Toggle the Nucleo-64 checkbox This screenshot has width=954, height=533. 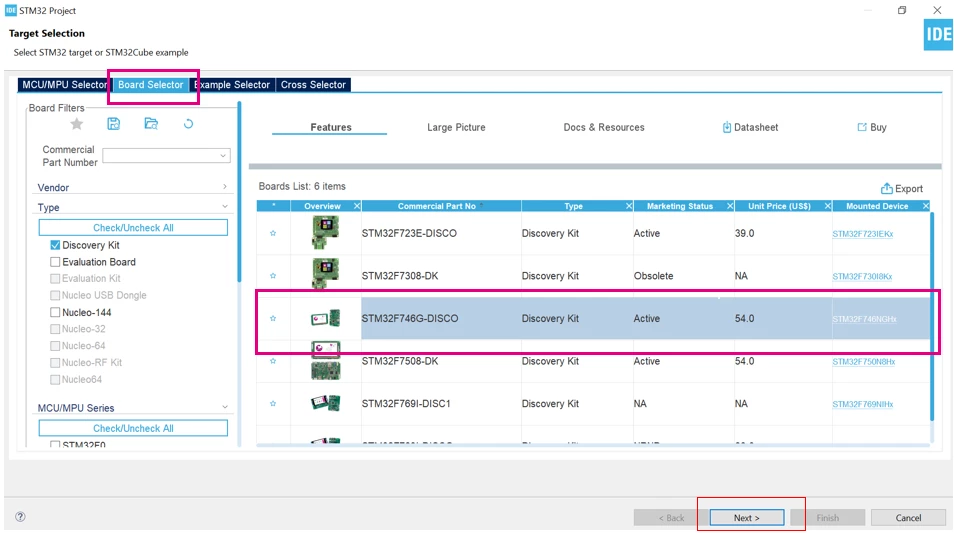tap(55, 346)
